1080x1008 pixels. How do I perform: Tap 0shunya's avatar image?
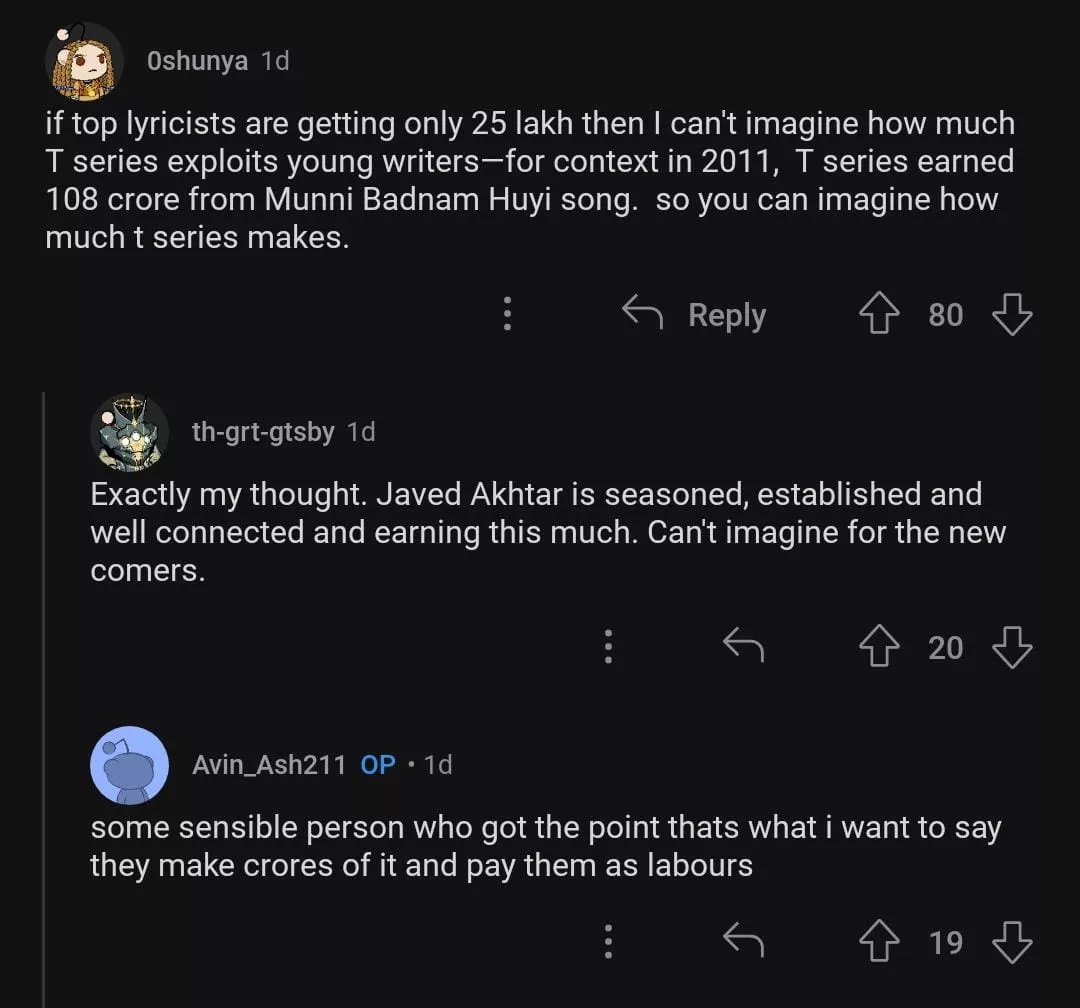(x=84, y=61)
